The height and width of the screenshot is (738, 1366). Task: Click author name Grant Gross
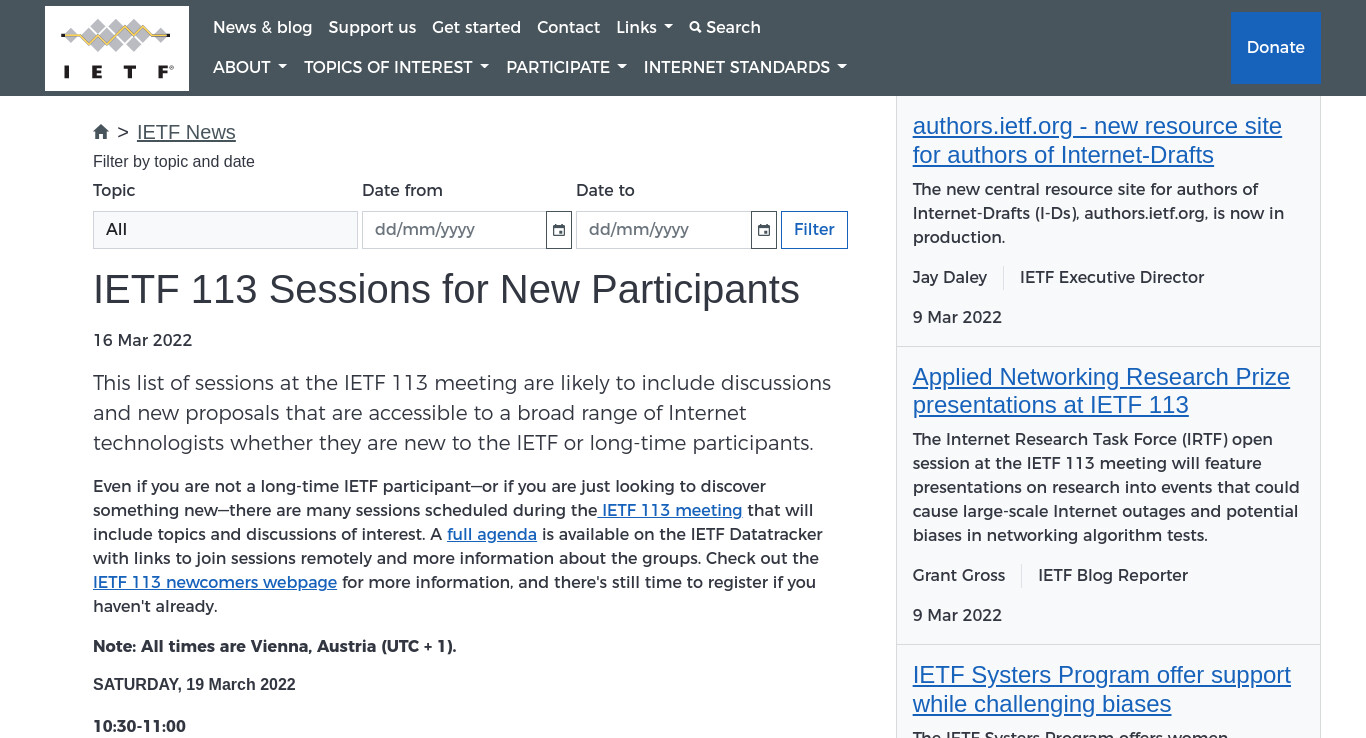(x=959, y=575)
